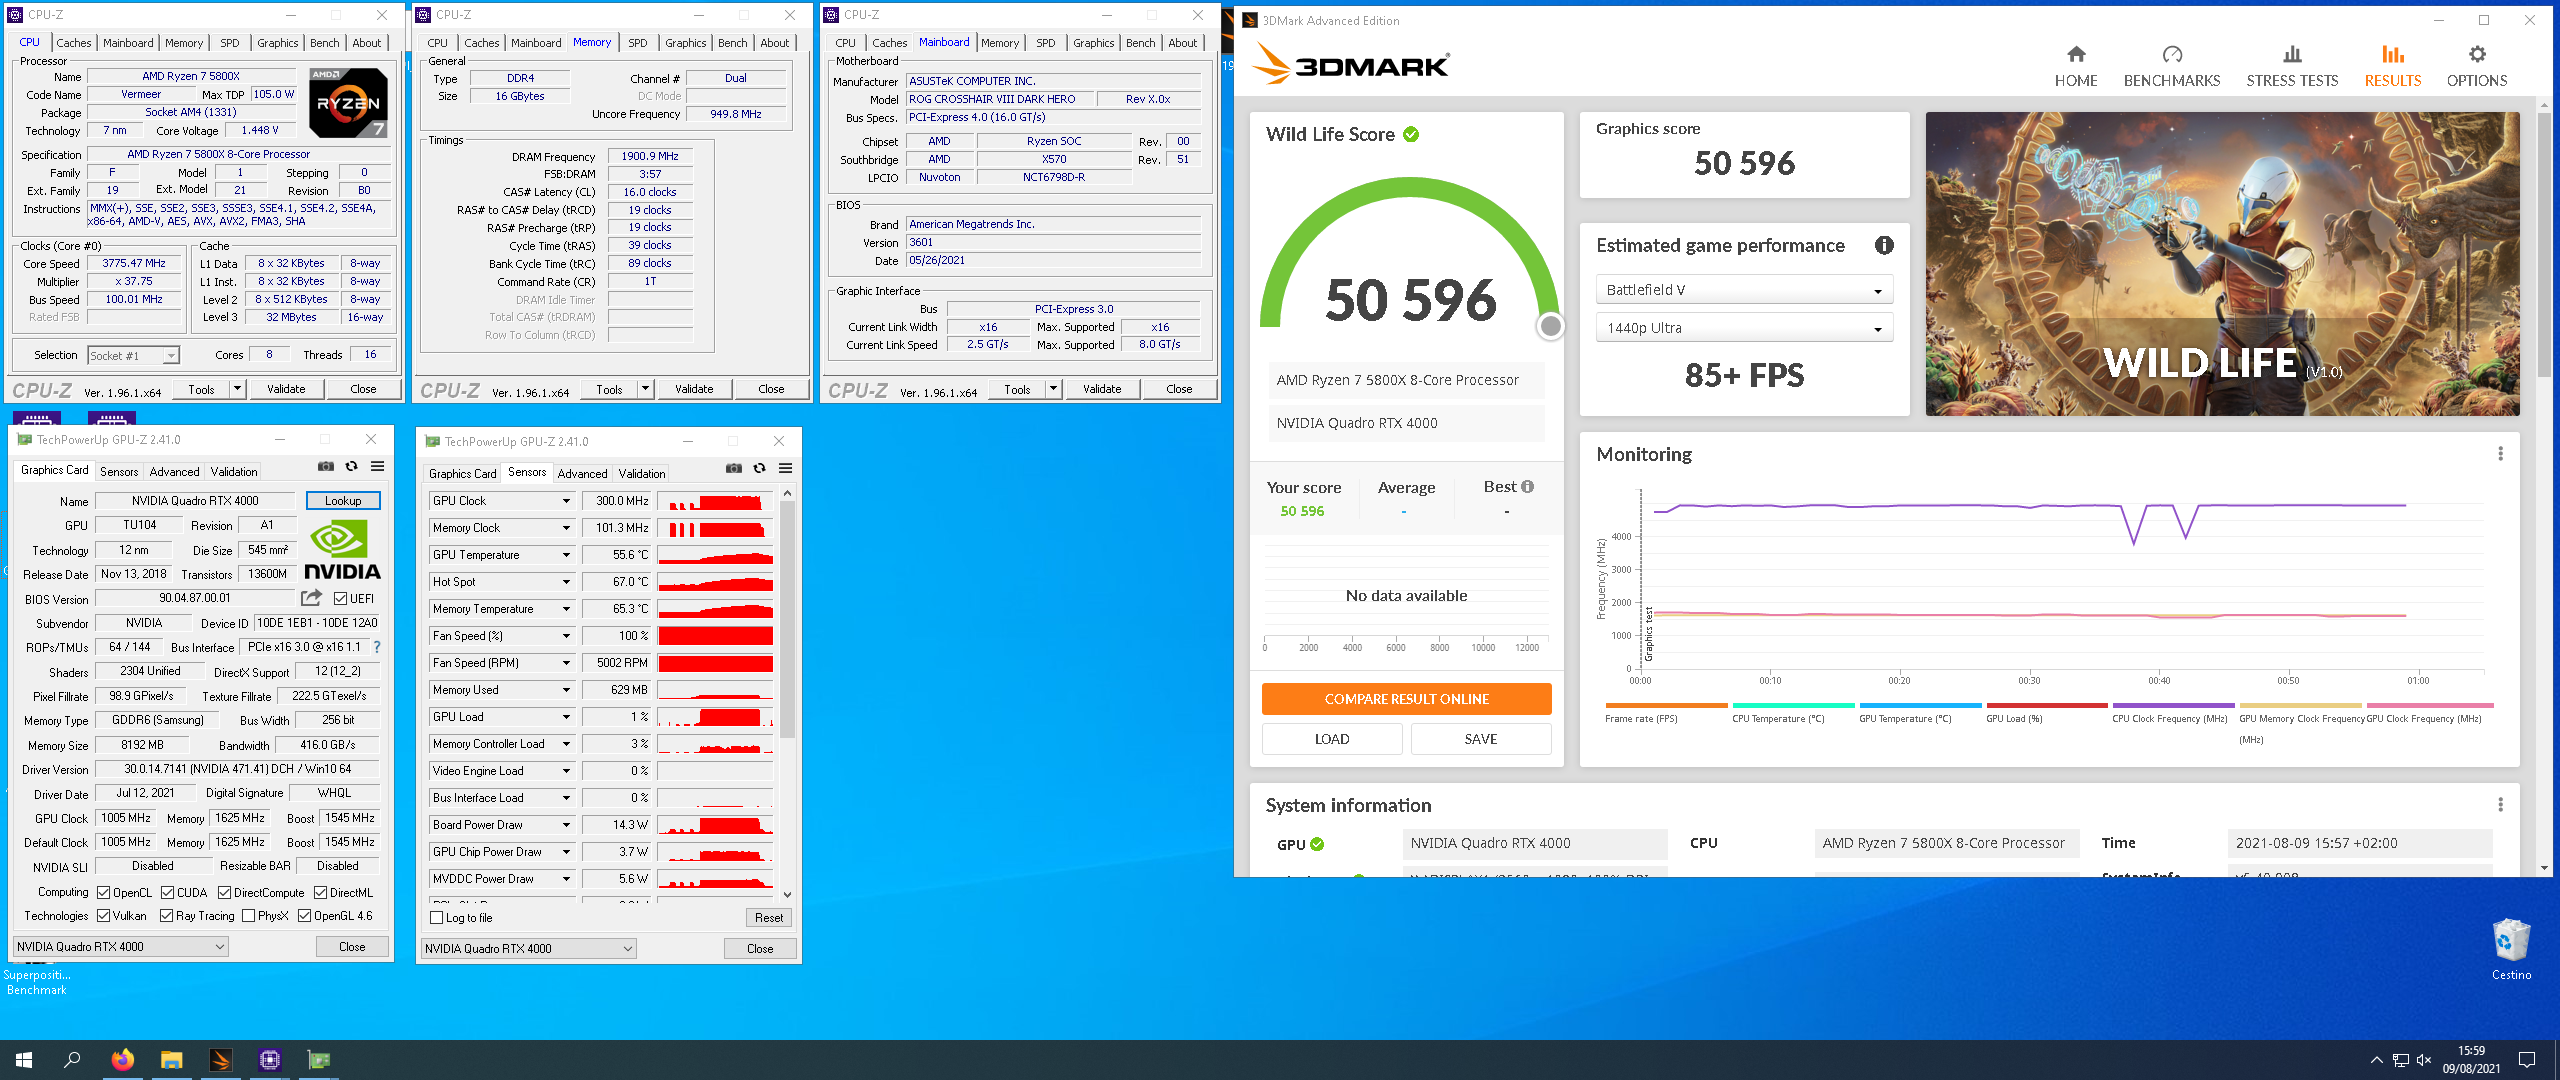Take screenshot in GPU-Z Graphics Card window
This screenshot has height=1080, width=2560.
coord(326,467)
